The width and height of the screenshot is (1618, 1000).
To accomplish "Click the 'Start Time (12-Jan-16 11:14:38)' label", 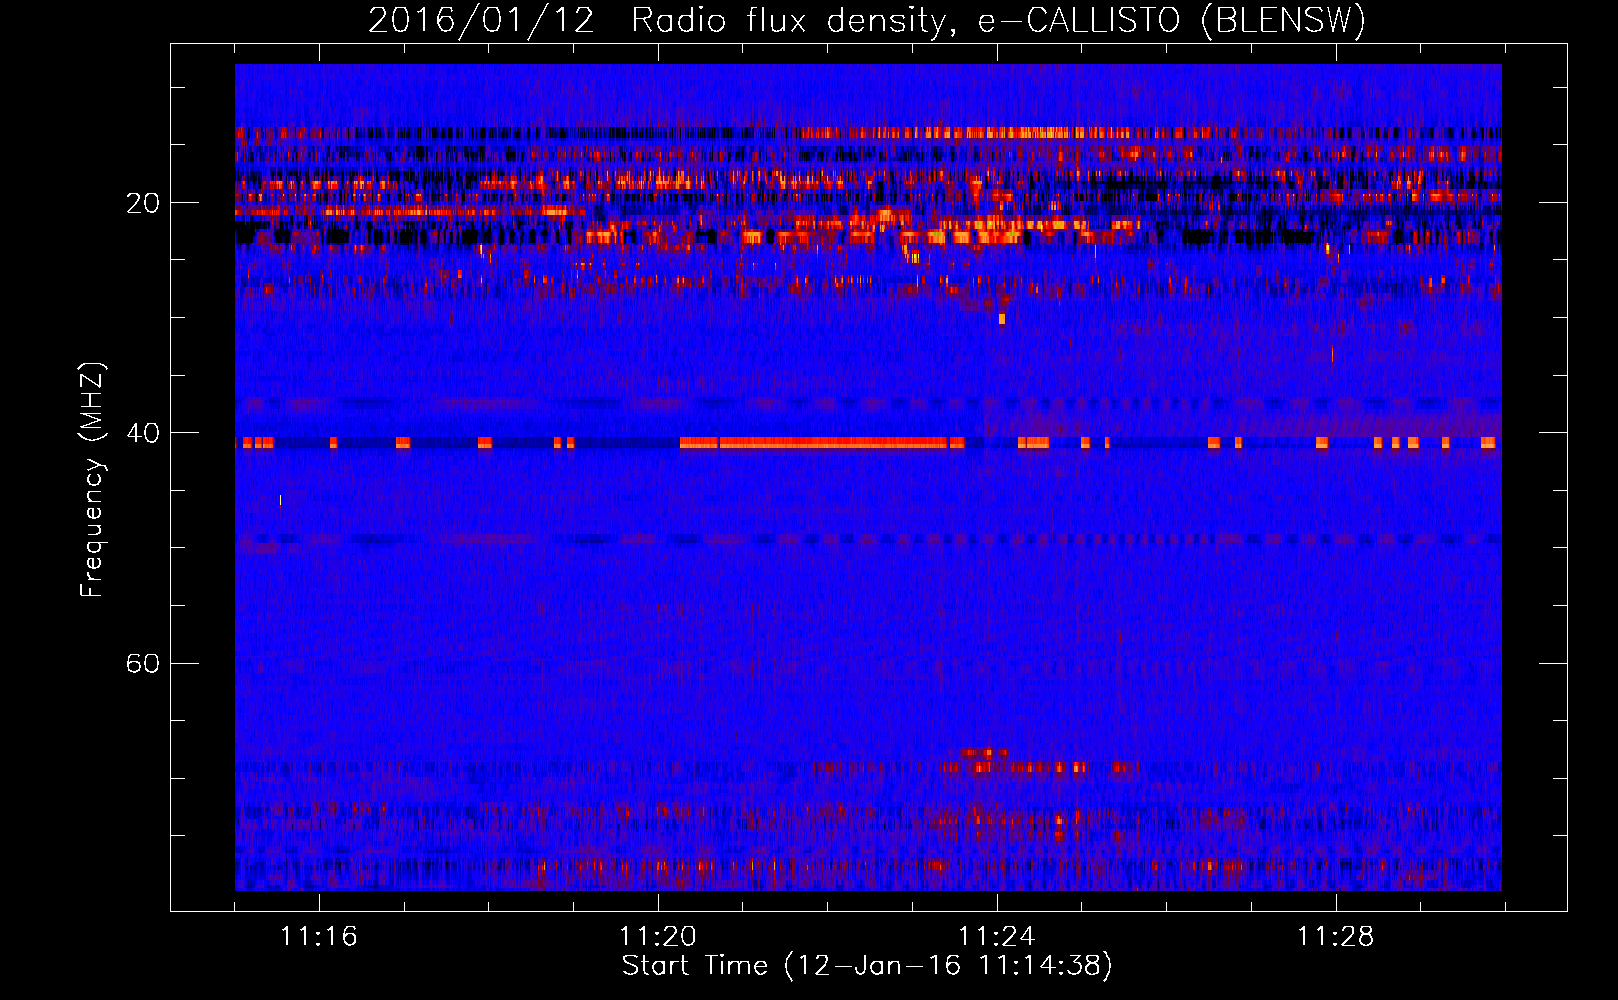I will point(867,965).
